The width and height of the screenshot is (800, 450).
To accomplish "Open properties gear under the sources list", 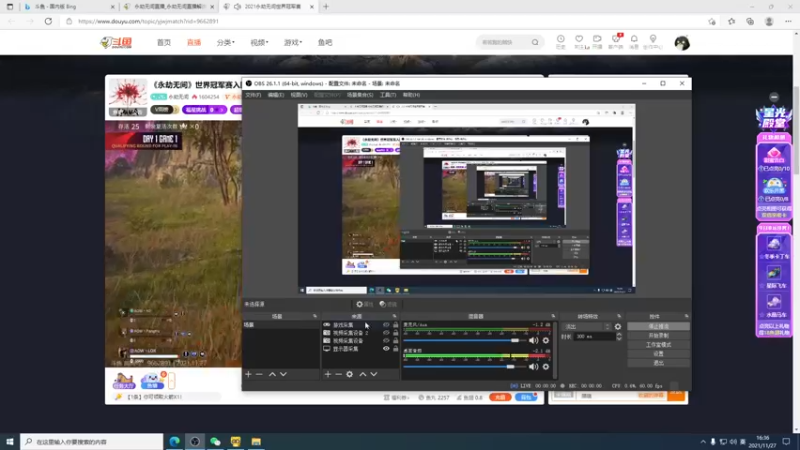I will point(349,374).
